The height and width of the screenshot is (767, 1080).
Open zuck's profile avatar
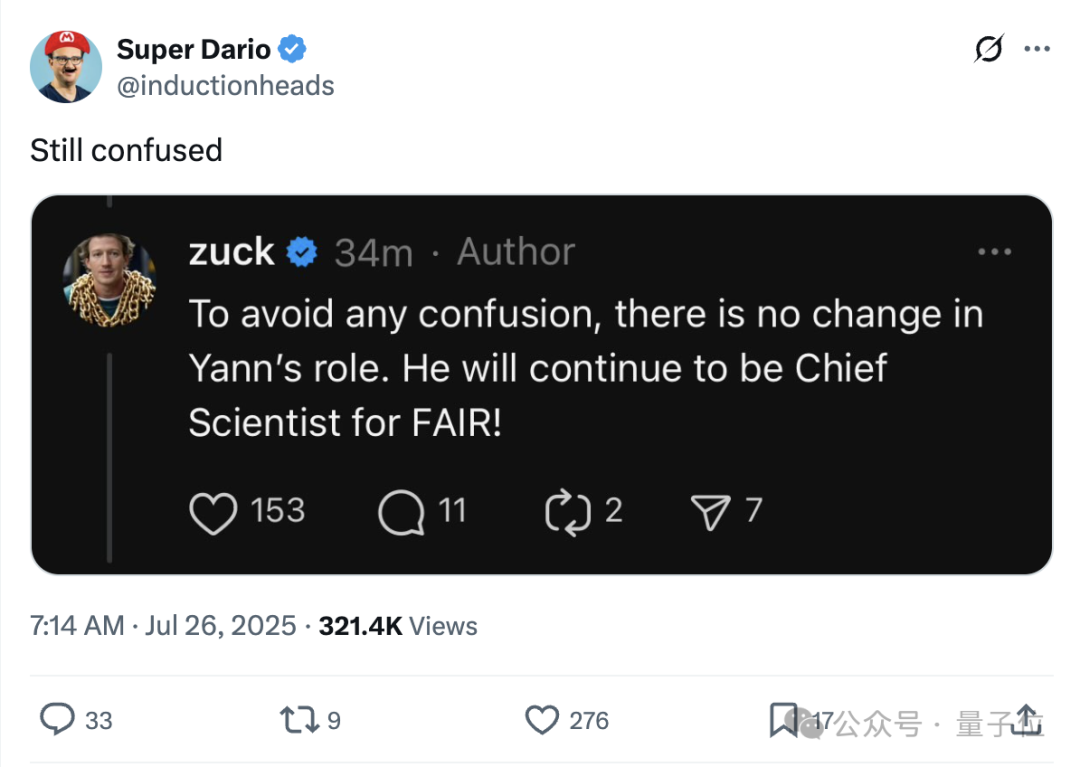109,280
